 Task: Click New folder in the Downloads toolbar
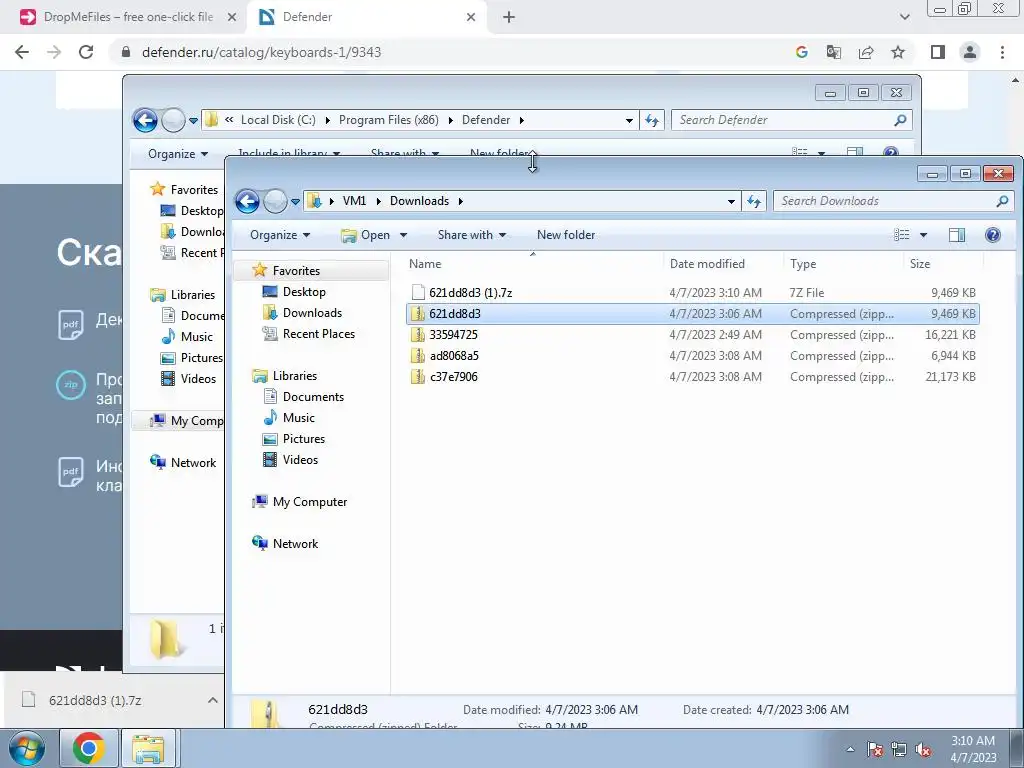[566, 235]
